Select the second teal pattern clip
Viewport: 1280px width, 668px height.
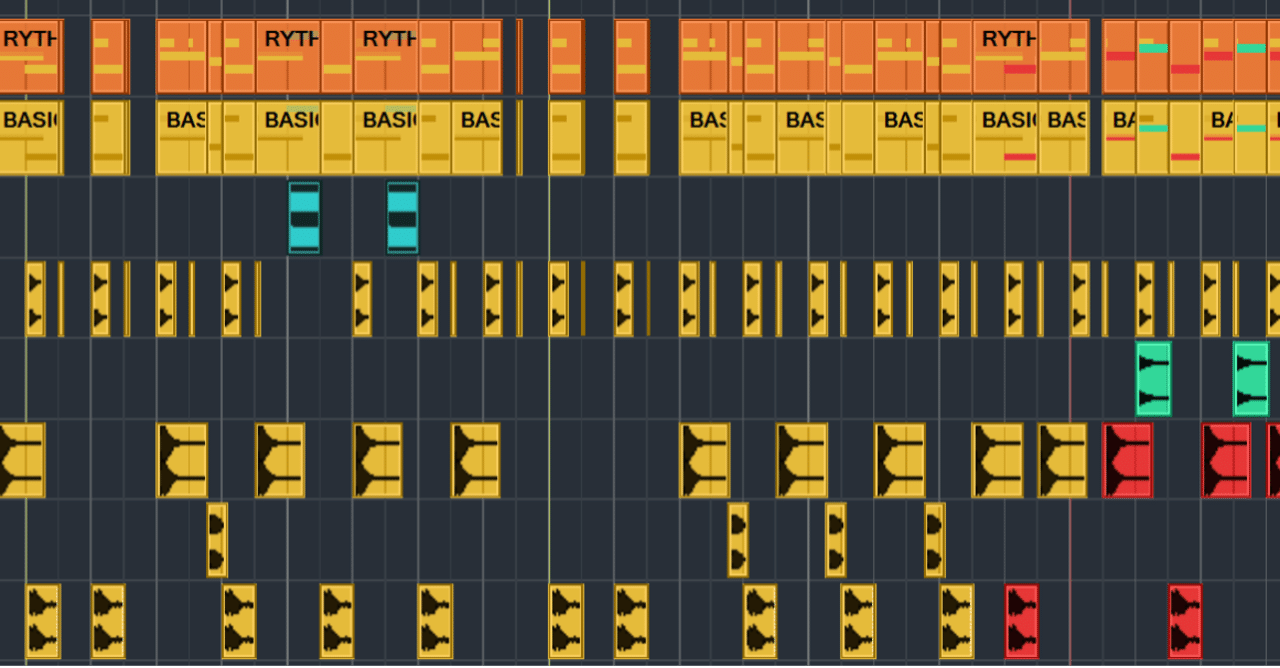point(401,216)
